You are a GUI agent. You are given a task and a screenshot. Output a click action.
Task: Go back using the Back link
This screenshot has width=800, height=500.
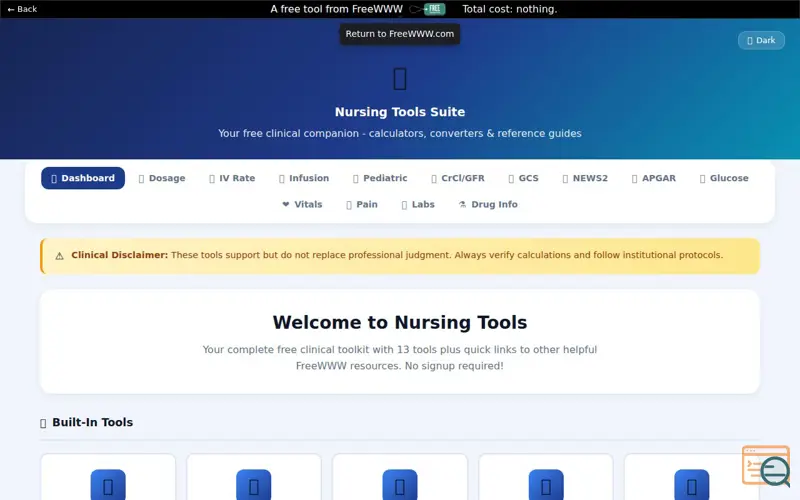point(22,9)
